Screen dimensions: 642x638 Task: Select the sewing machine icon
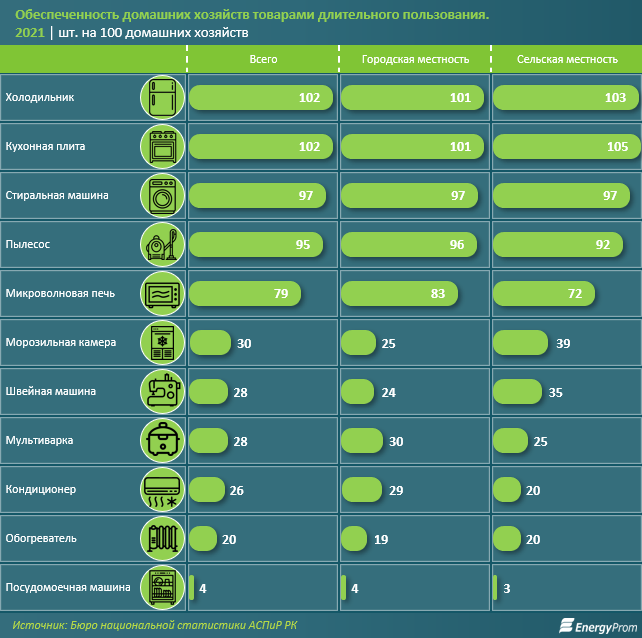(162, 392)
